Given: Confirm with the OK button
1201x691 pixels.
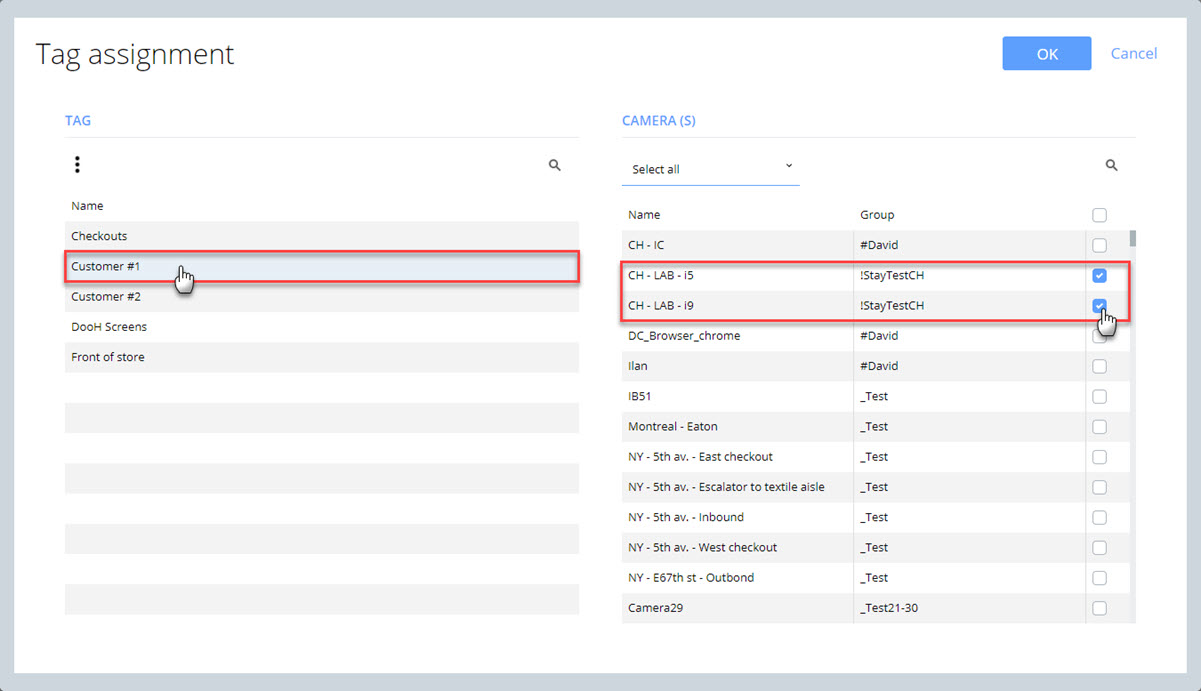Looking at the screenshot, I should (x=1047, y=54).
